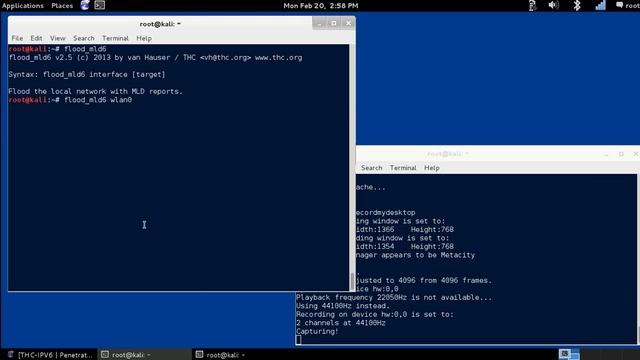The image size is (640, 360).
Task: Minimize the front root@kali terminal window
Action: (320, 23)
